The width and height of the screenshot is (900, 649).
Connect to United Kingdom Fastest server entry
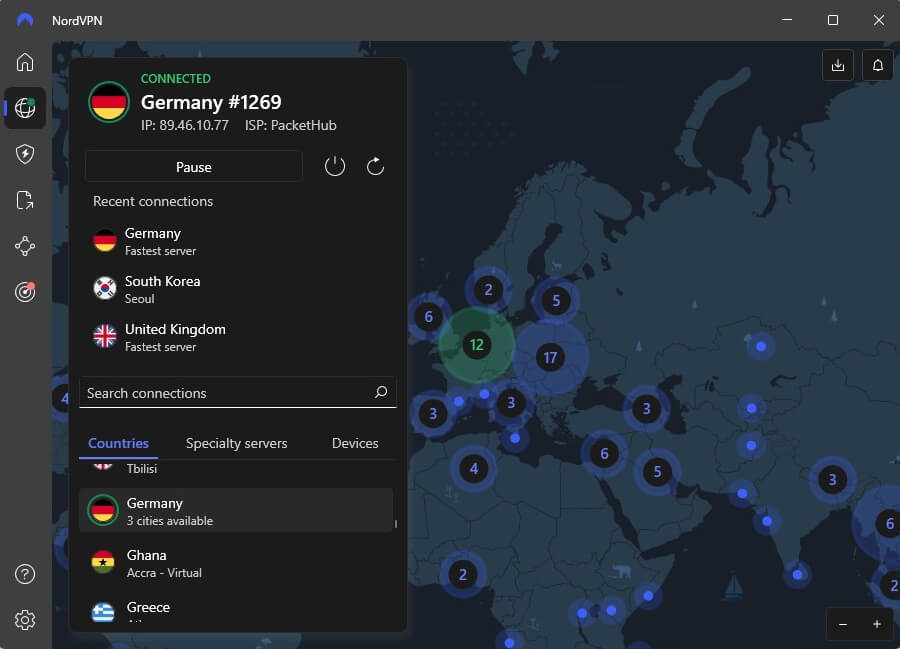(238, 337)
